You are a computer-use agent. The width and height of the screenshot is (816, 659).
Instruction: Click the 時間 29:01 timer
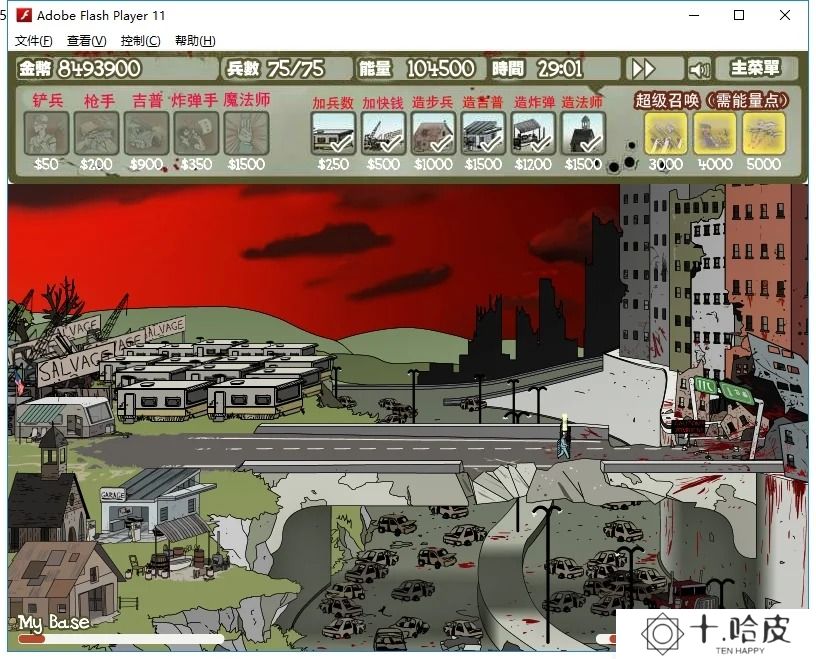(554, 69)
